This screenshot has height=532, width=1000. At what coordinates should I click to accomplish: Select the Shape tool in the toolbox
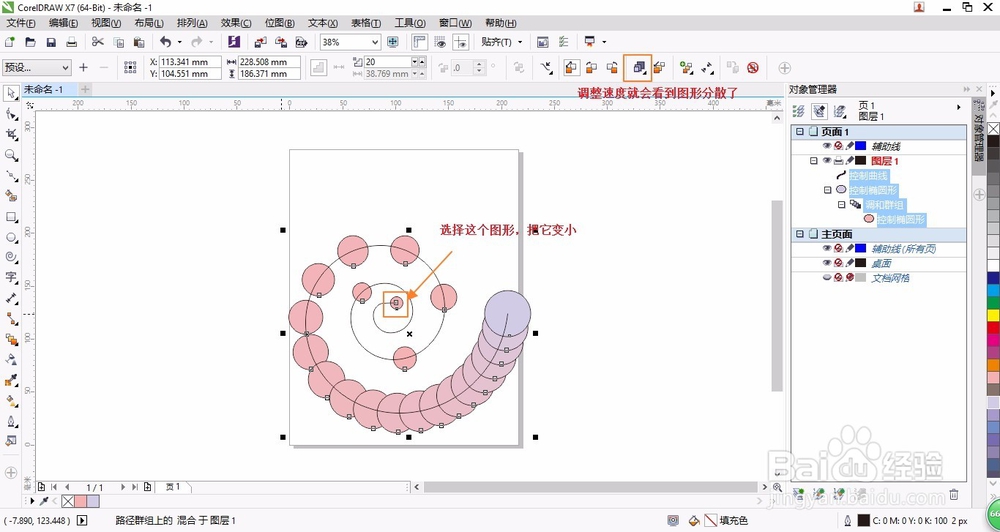[11, 114]
